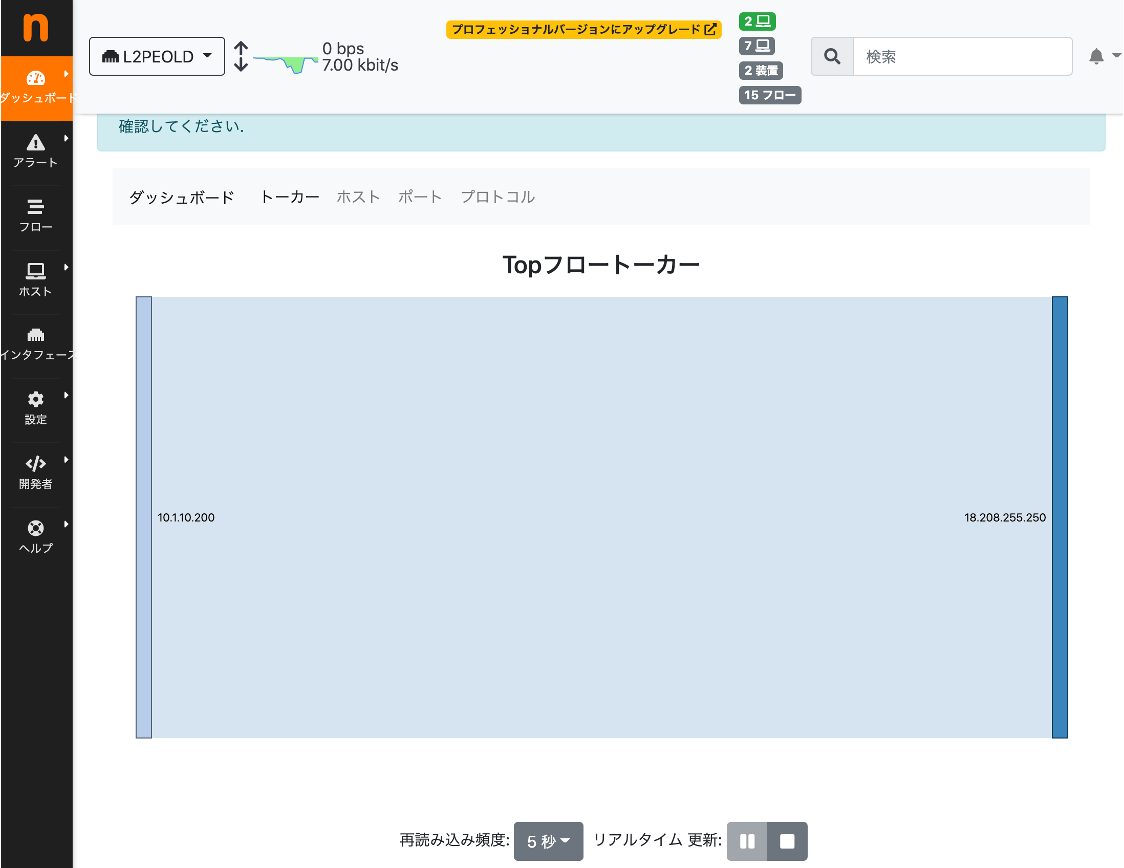This screenshot has height=868, width=1124.
Task: Select the トーカー (Talkers) tab
Action: point(290,197)
